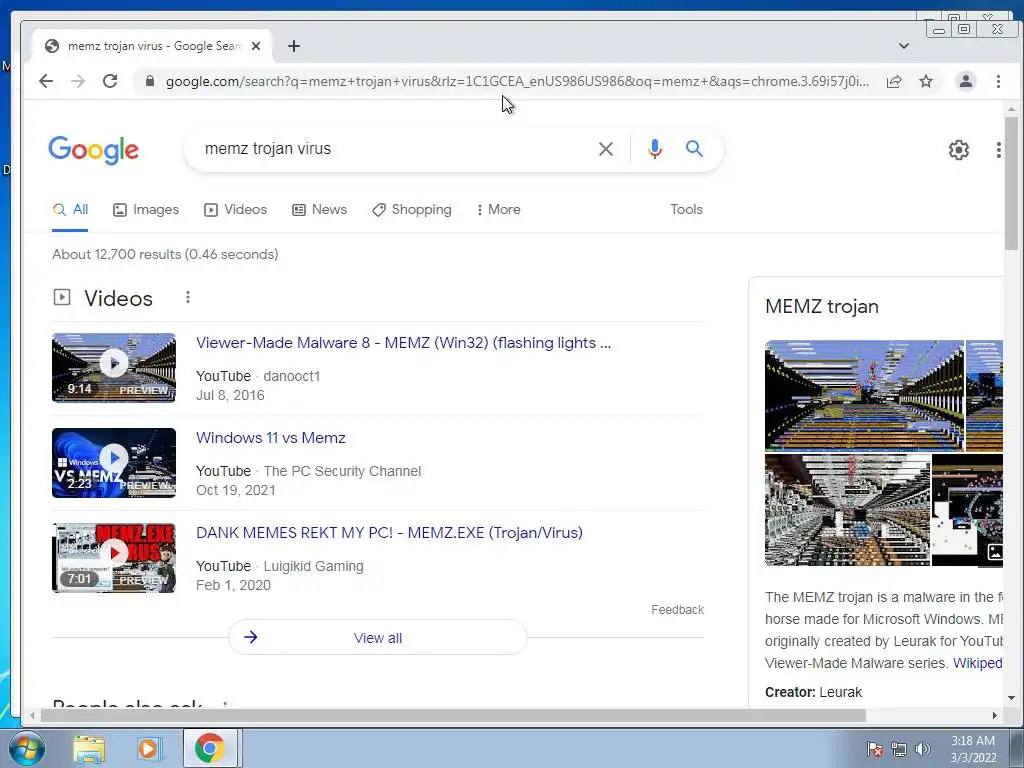Screen dimensions: 1024x768
Task: Open the Windows Start menu
Action: [26, 748]
